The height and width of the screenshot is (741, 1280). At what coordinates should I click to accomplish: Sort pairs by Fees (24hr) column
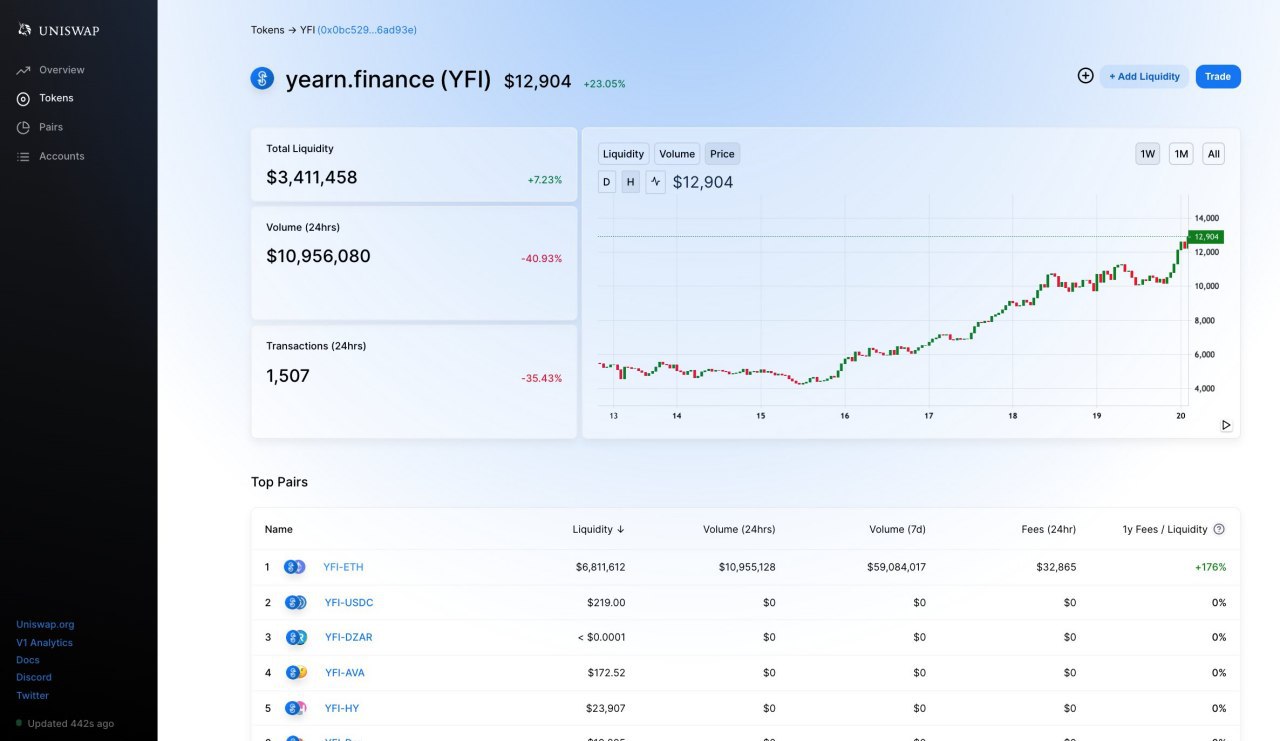coord(1049,529)
